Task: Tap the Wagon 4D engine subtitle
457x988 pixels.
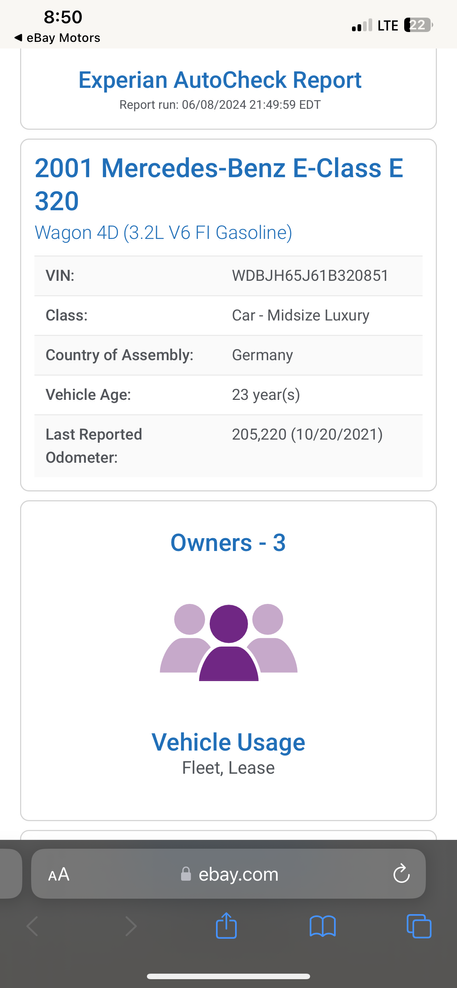Action: click(163, 233)
